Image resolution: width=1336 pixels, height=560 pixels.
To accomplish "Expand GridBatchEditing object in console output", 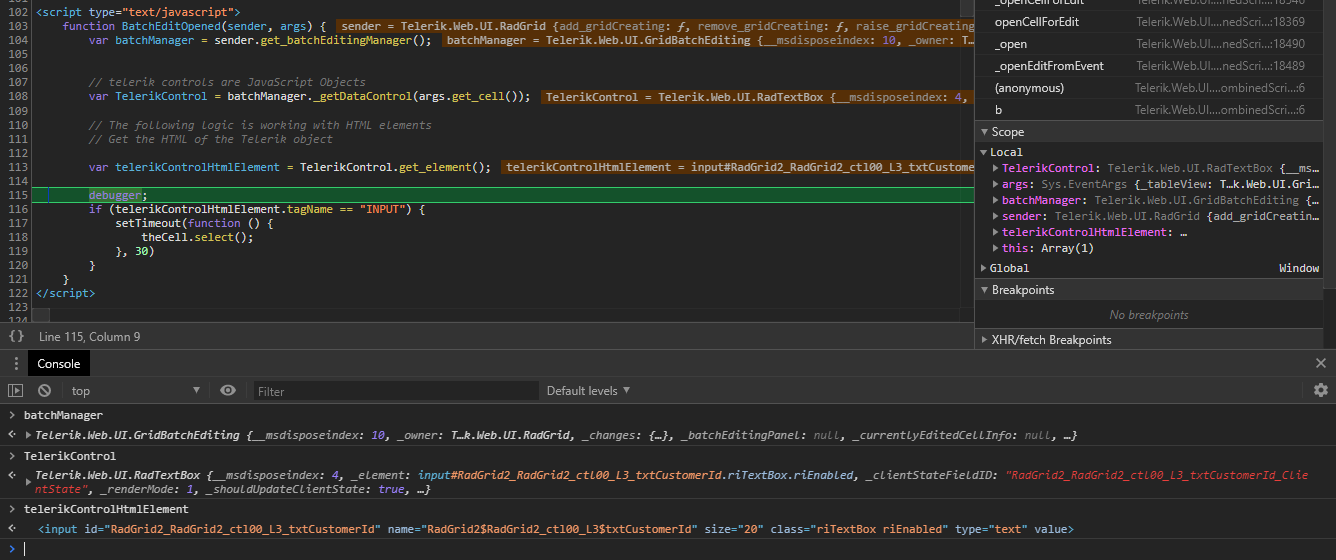I will [x=29, y=435].
